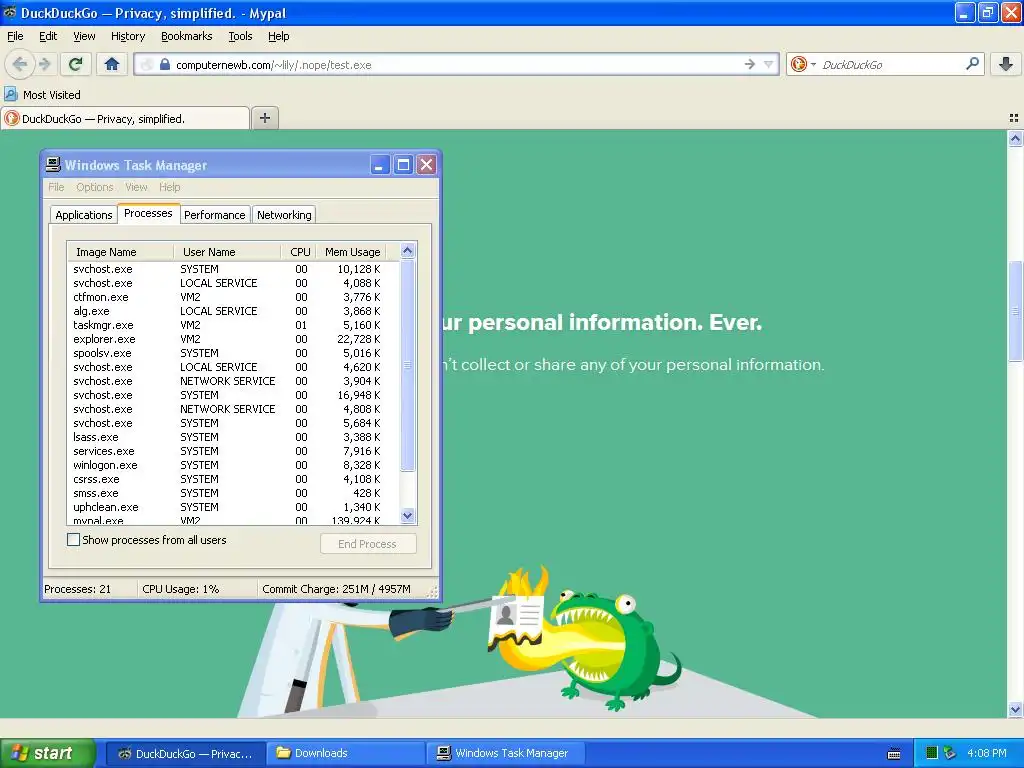Screen dimensions: 1024x768
Task: Switch to Task Manager Applications tab
Action: tap(84, 215)
